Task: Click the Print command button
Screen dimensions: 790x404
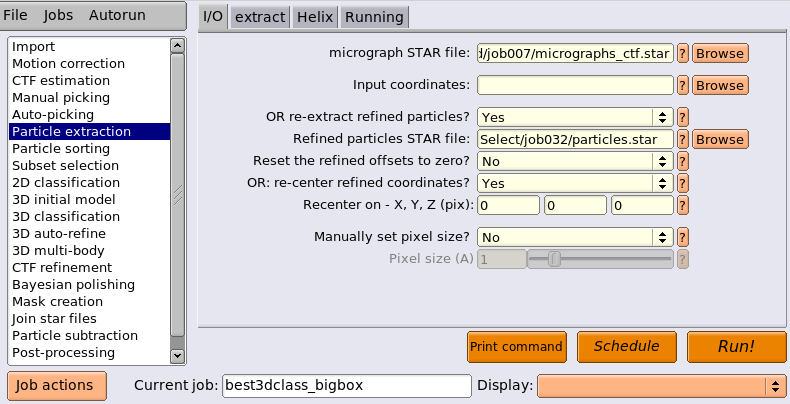Action: 516,347
